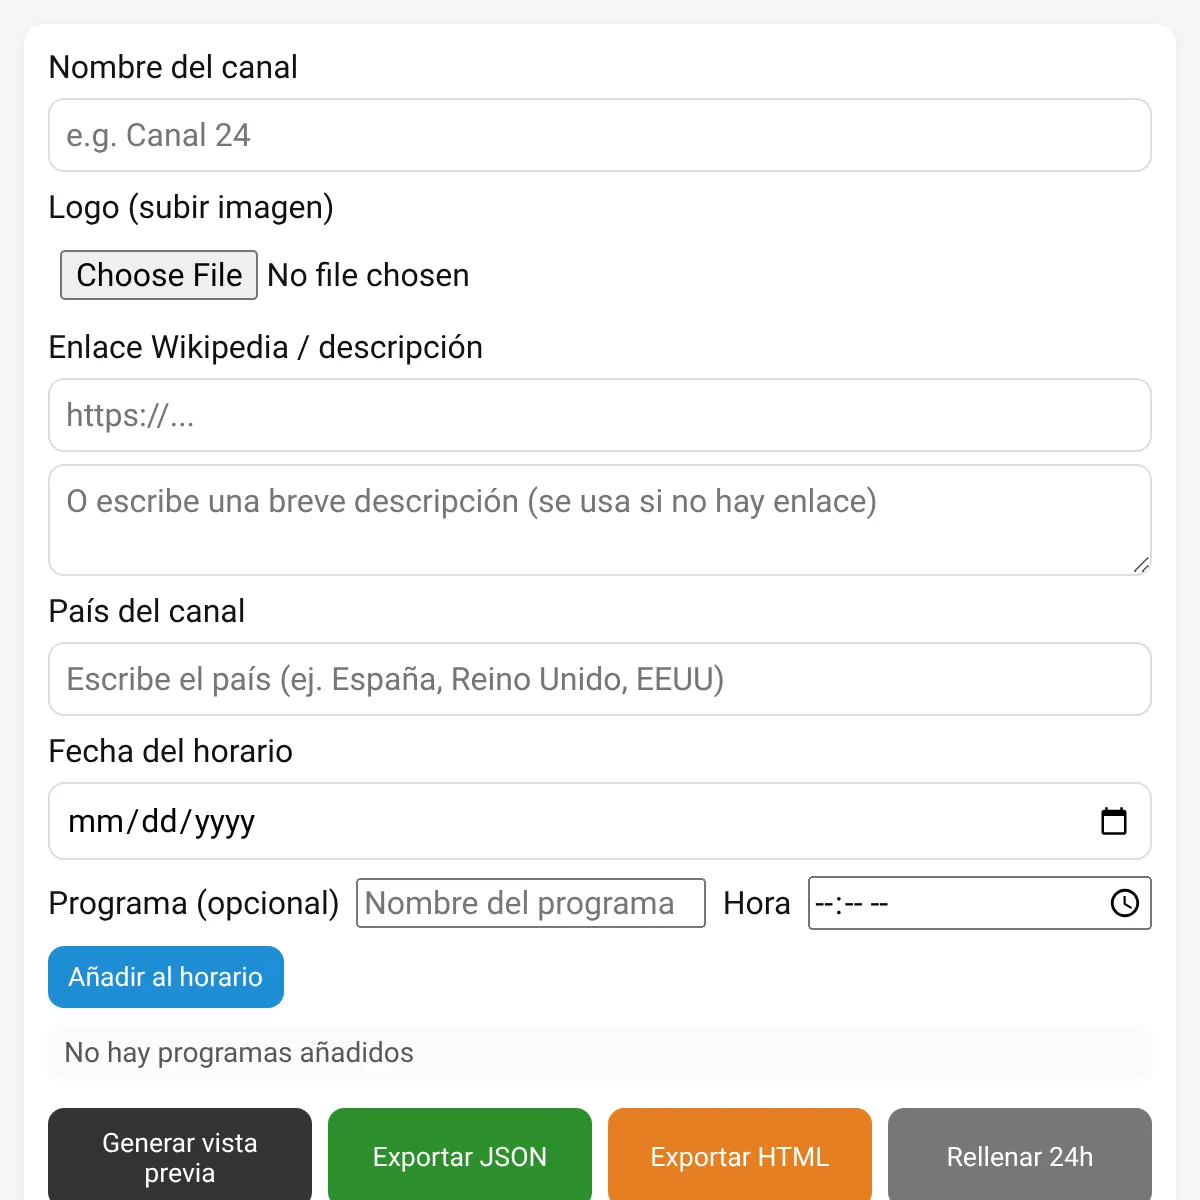
Task: Focus the País del canal field
Action: (600, 679)
